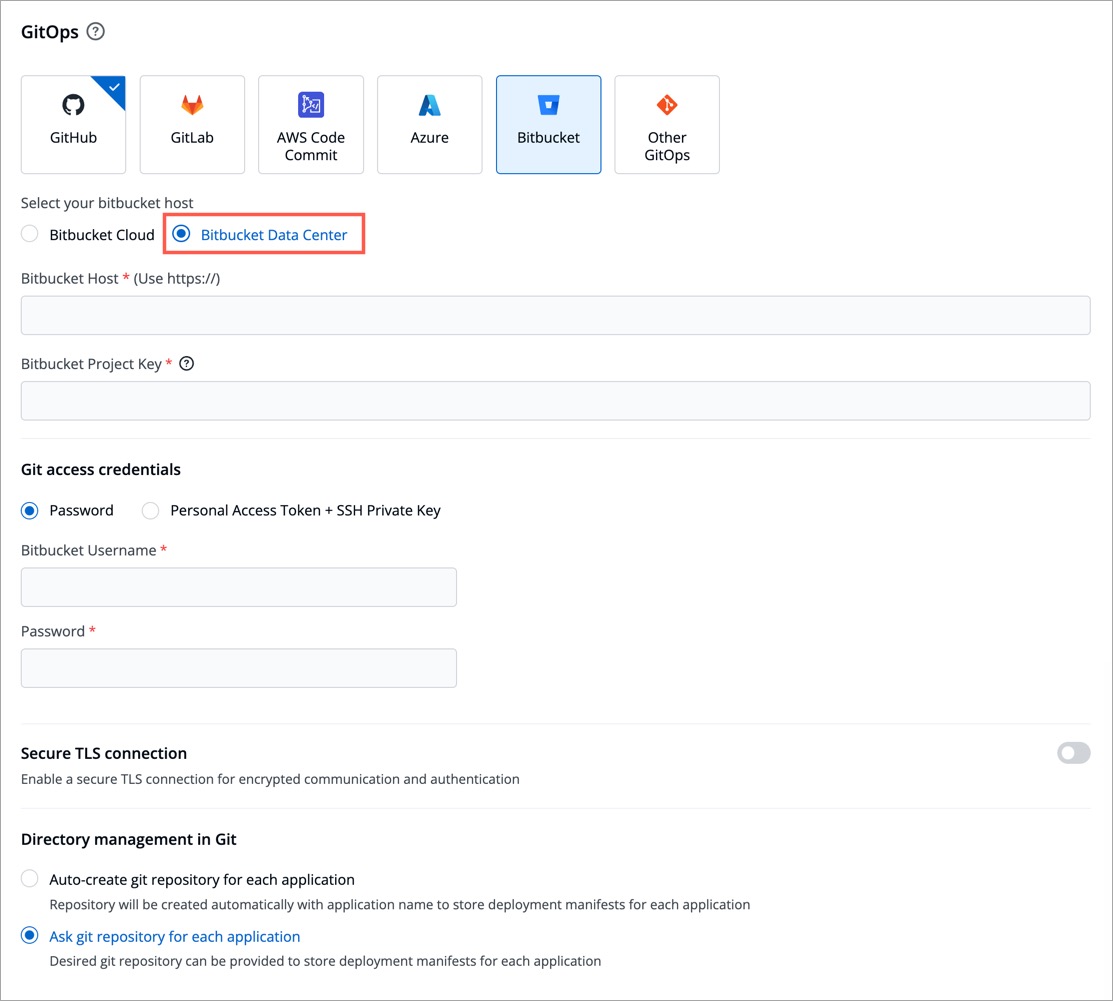Pick the Azure provider card

pyautogui.click(x=429, y=125)
